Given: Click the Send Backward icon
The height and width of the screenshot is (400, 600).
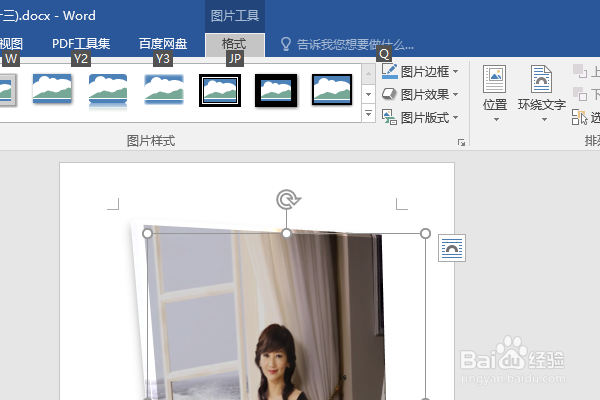Looking at the screenshot, I should [580, 94].
